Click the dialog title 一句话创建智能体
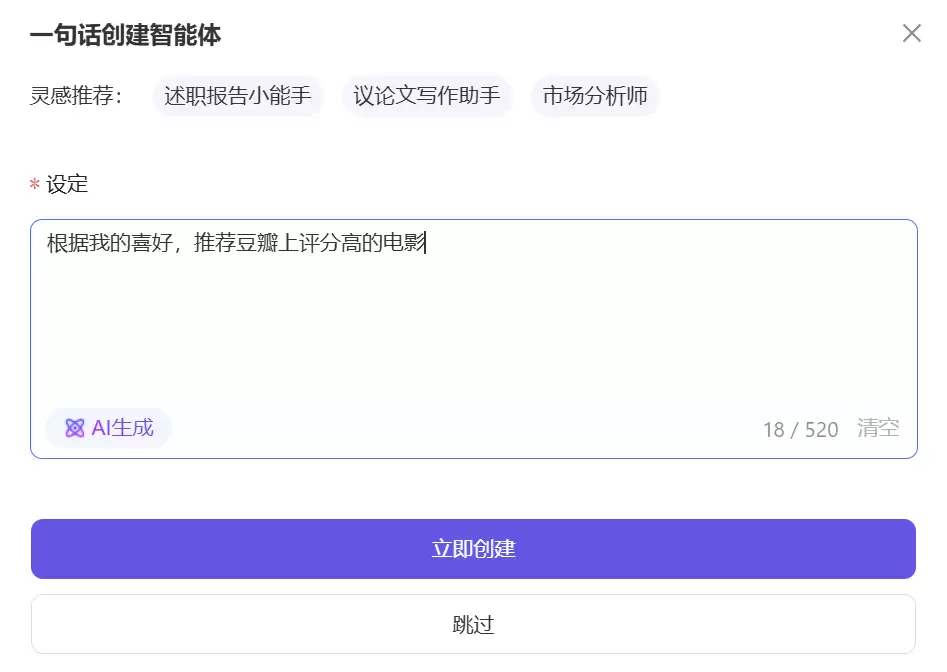This screenshot has width=947, height=672. [x=126, y=34]
